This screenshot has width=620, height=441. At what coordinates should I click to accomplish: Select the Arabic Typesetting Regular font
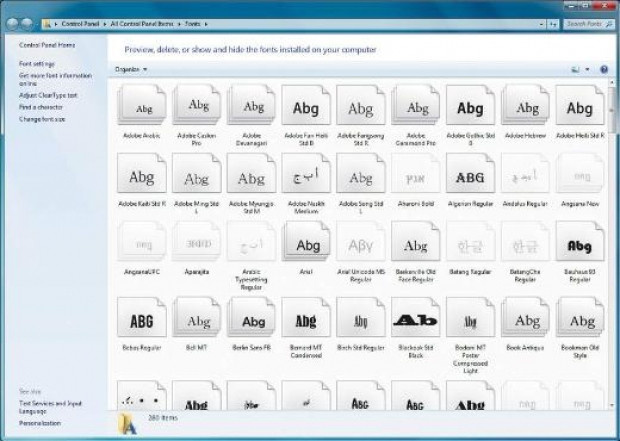tap(251, 241)
